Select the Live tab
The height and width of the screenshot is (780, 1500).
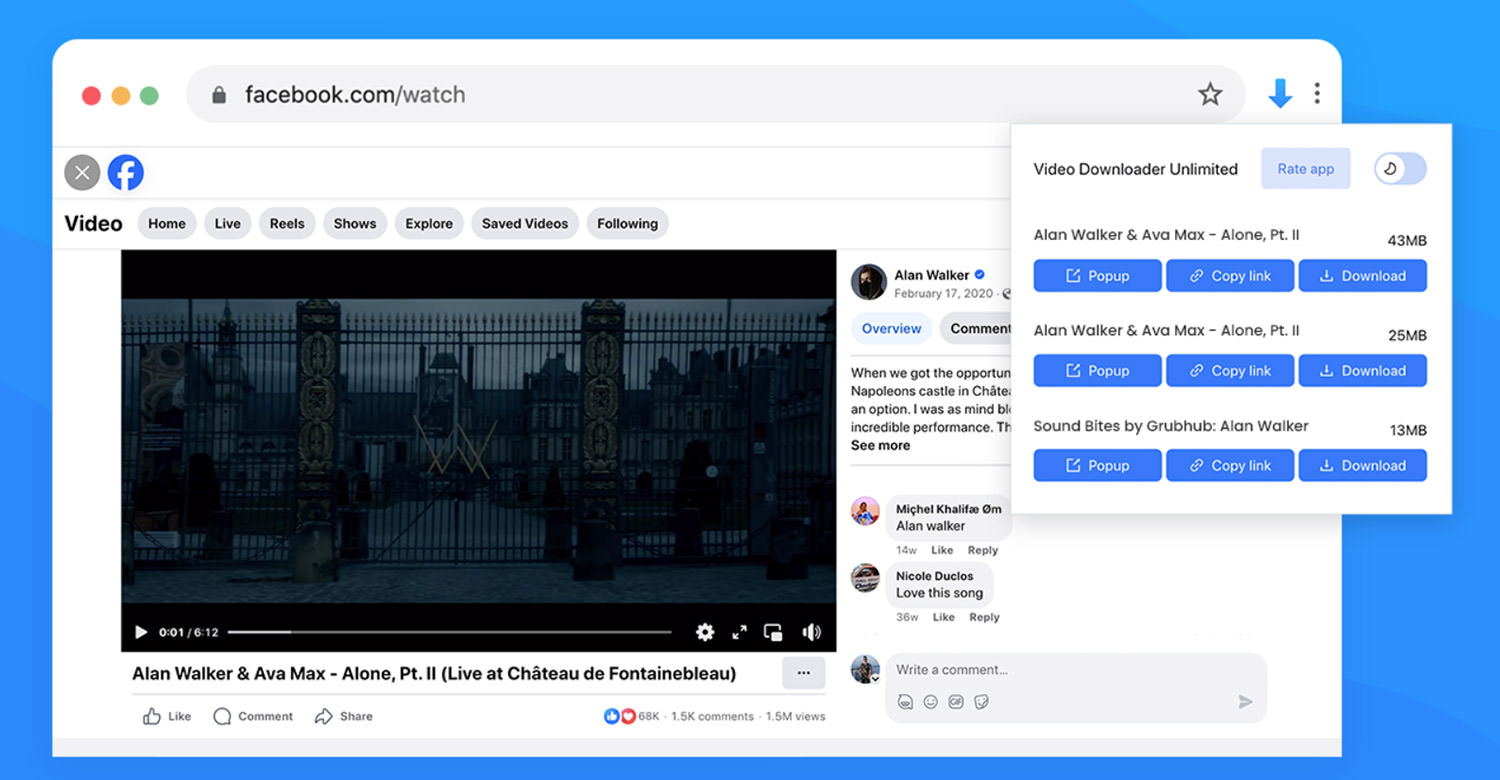tap(227, 224)
